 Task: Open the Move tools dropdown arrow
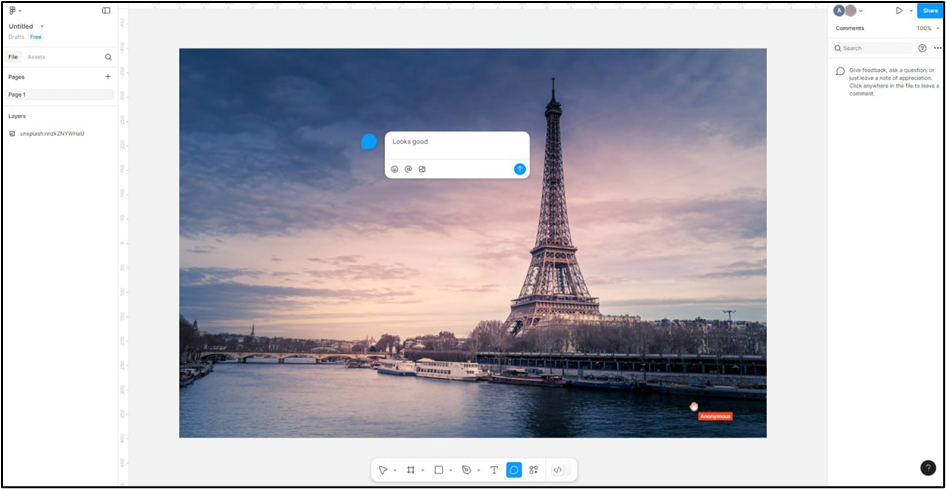tap(395, 470)
